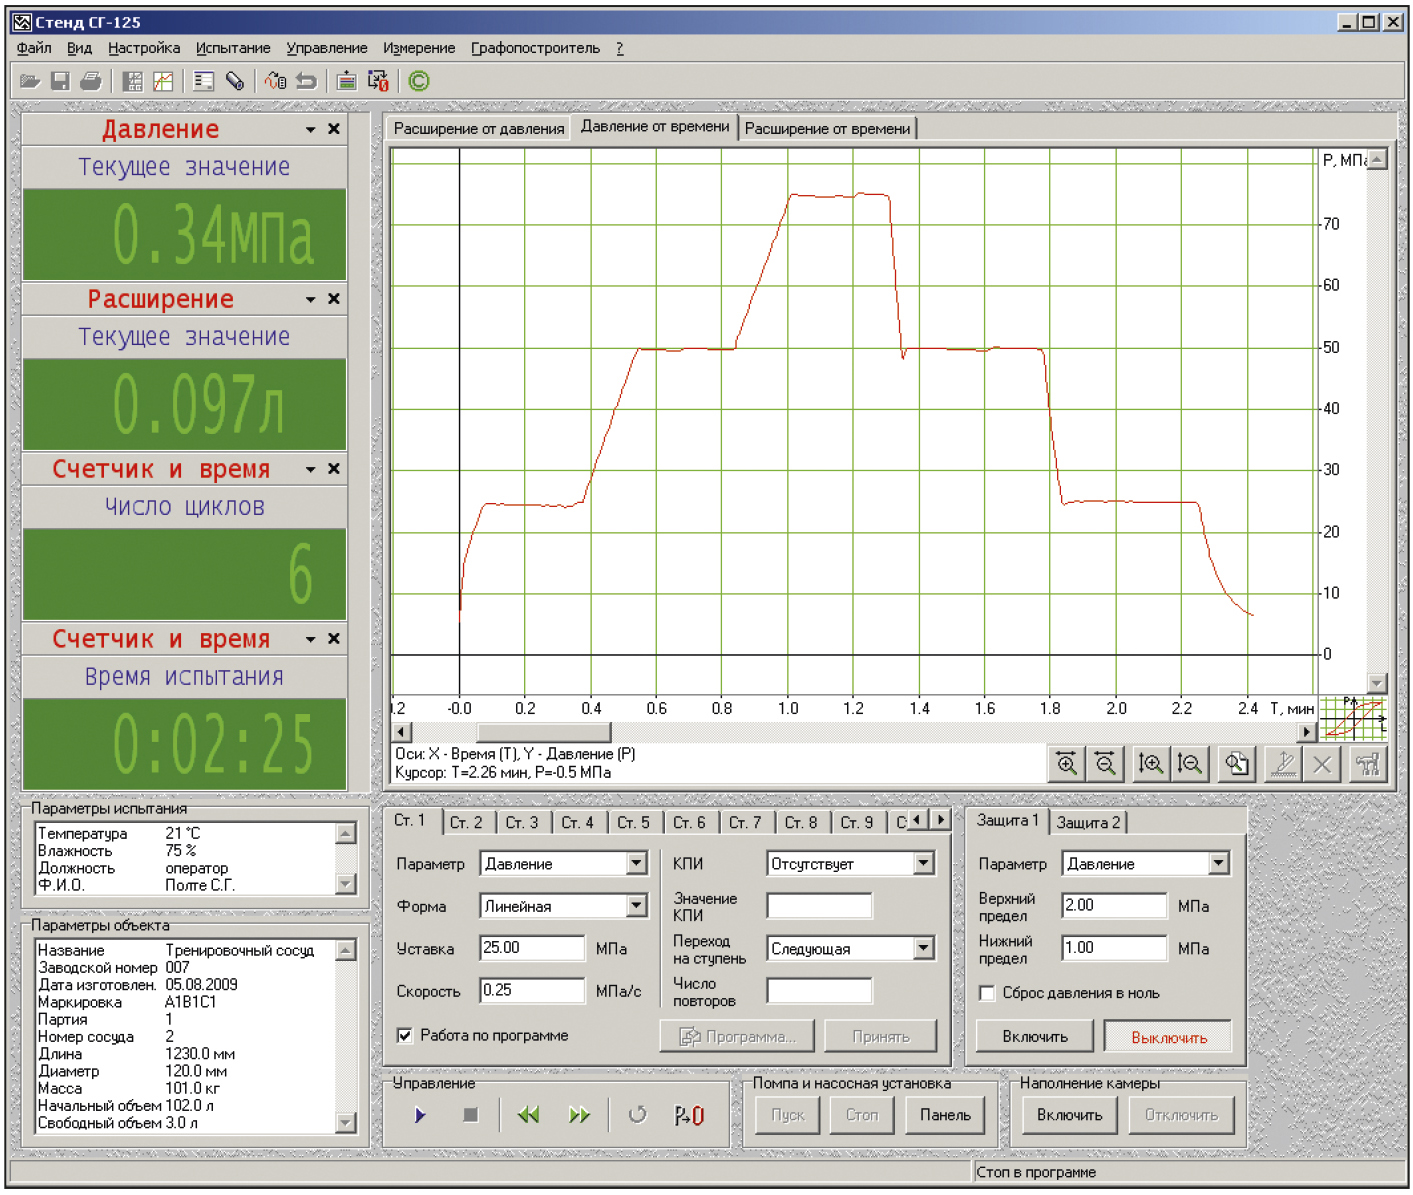The height and width of the screenshot is (1195, 1413).
Task: Click the vessel cylinder toolbar icon
Action: 235,81
